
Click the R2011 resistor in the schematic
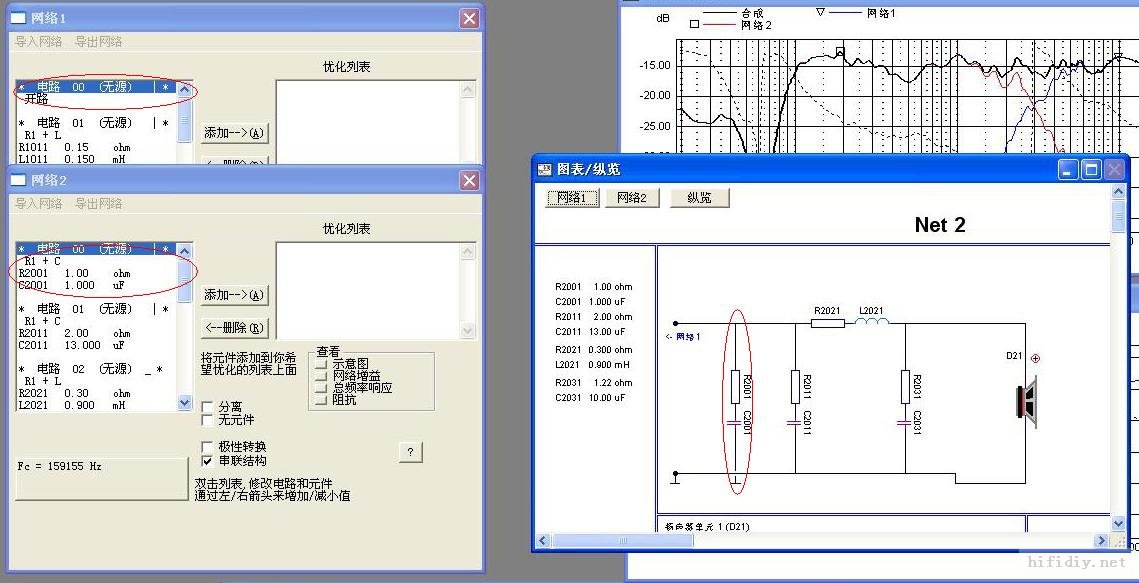point(795,386)
